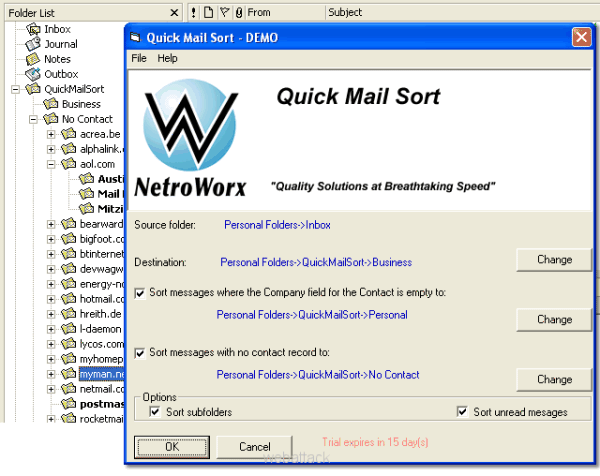Close the Folder List pane
Viewport: 600px width, 476px height.
coord(174,13)
